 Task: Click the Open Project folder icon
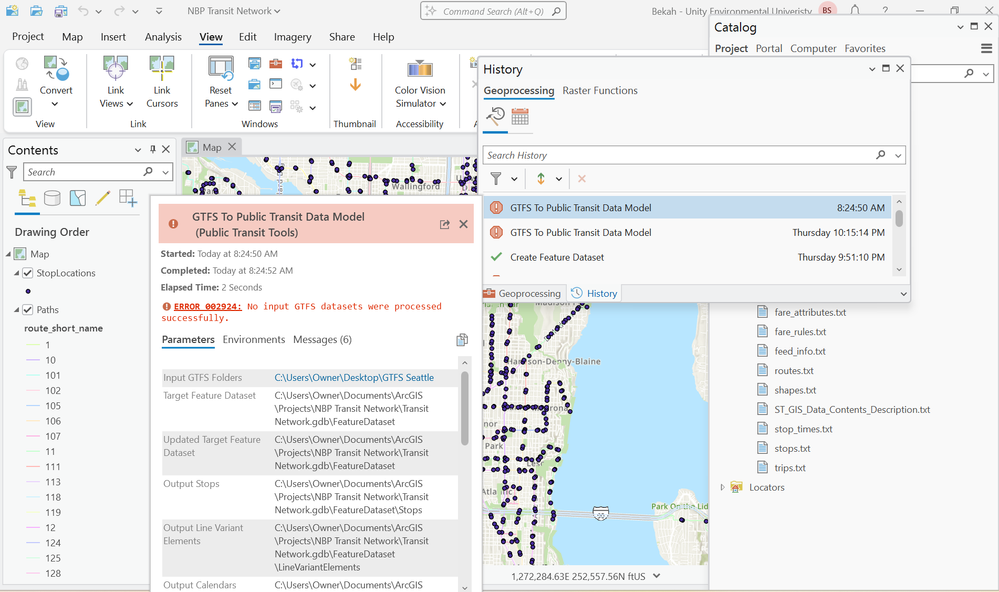click(x=36, y=11)
